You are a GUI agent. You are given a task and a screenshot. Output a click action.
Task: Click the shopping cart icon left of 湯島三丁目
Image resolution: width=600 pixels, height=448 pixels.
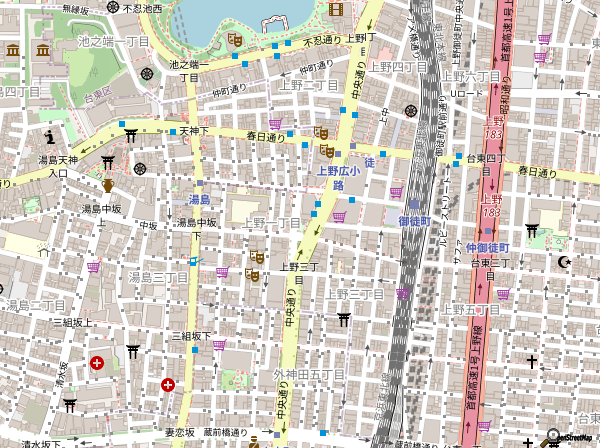[94, 268]
